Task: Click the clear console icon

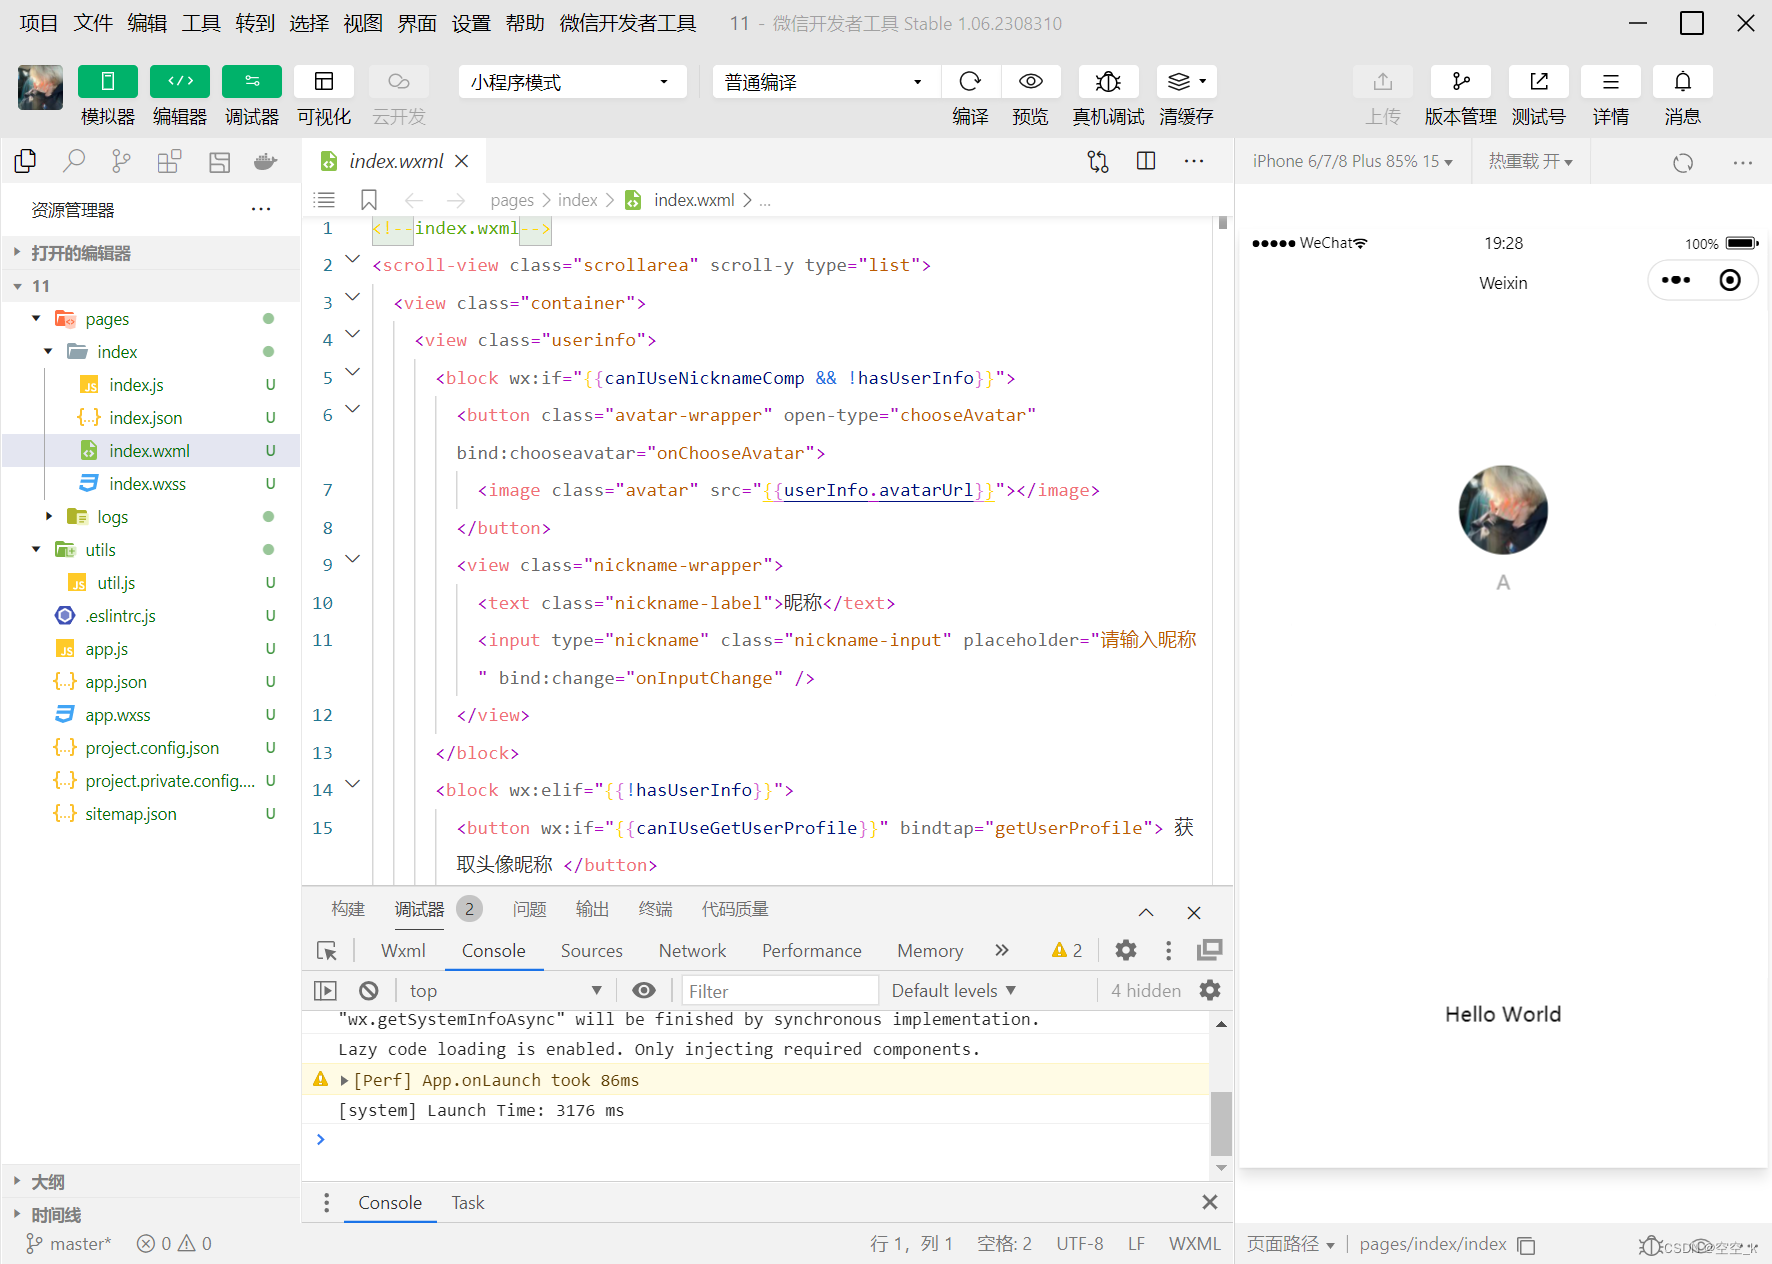Action: click(x=369, y=991)
